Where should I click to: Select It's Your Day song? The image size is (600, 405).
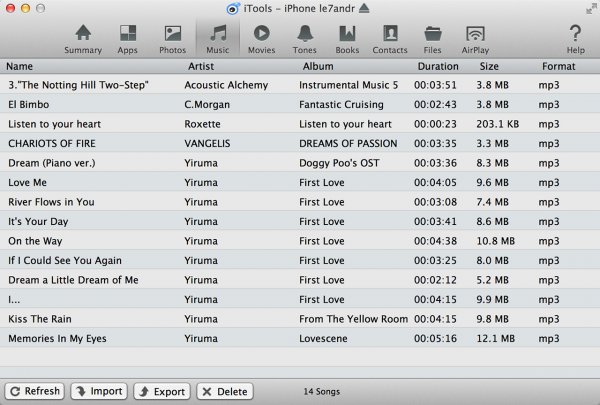[38, 222]
